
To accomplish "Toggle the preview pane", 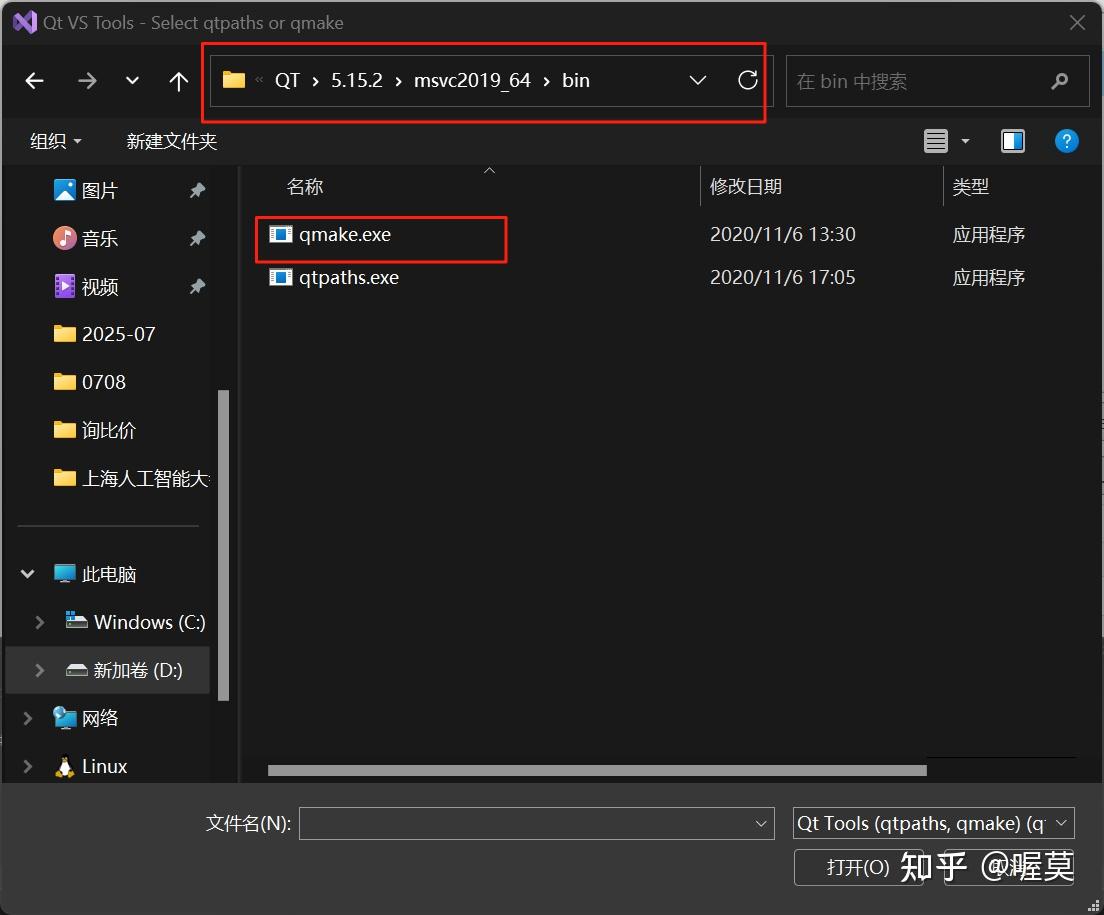I will pos(1013,141).
